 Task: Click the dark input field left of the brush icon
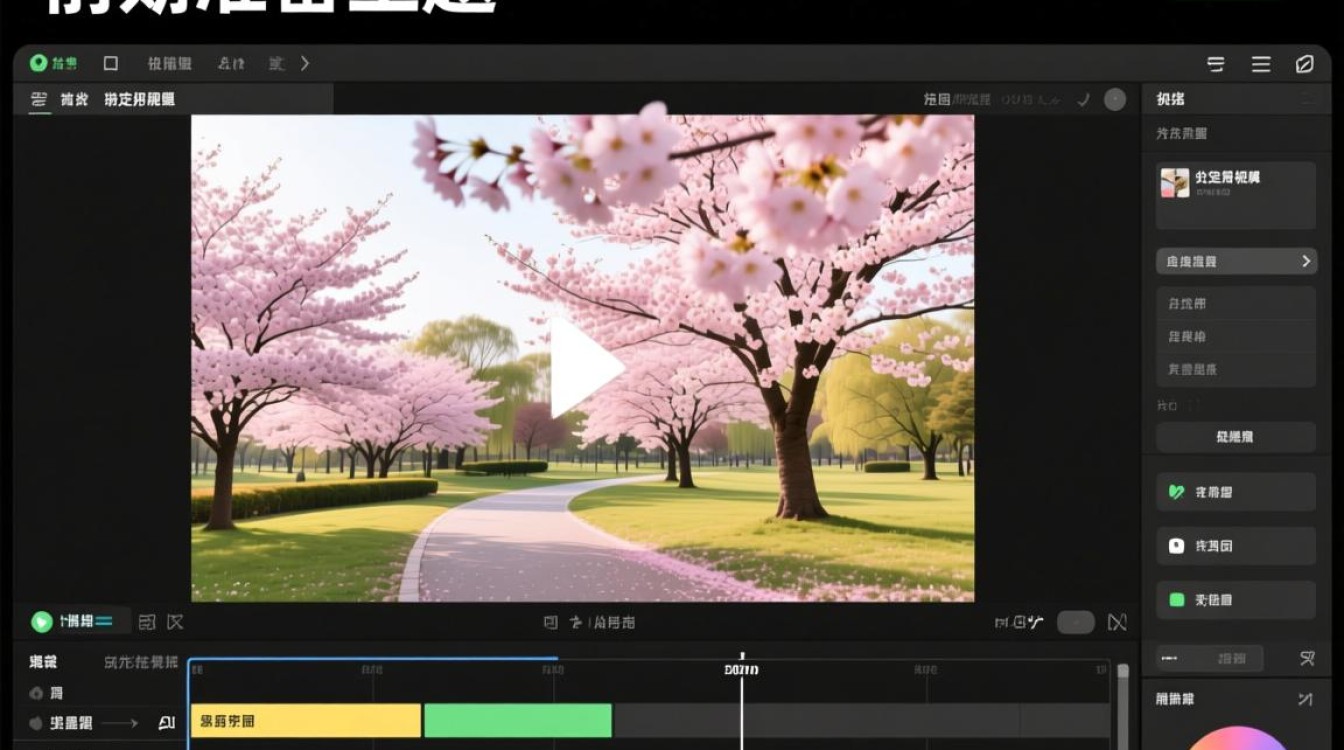pyautogui.click(x=1210, y=658)
